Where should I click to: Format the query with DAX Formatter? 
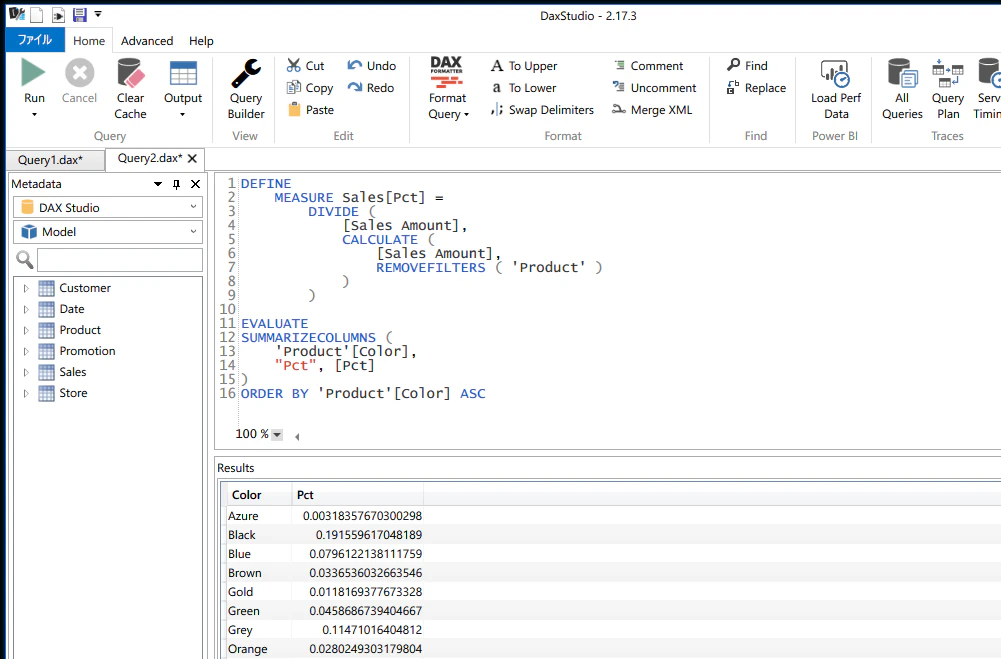coord(448,88)
